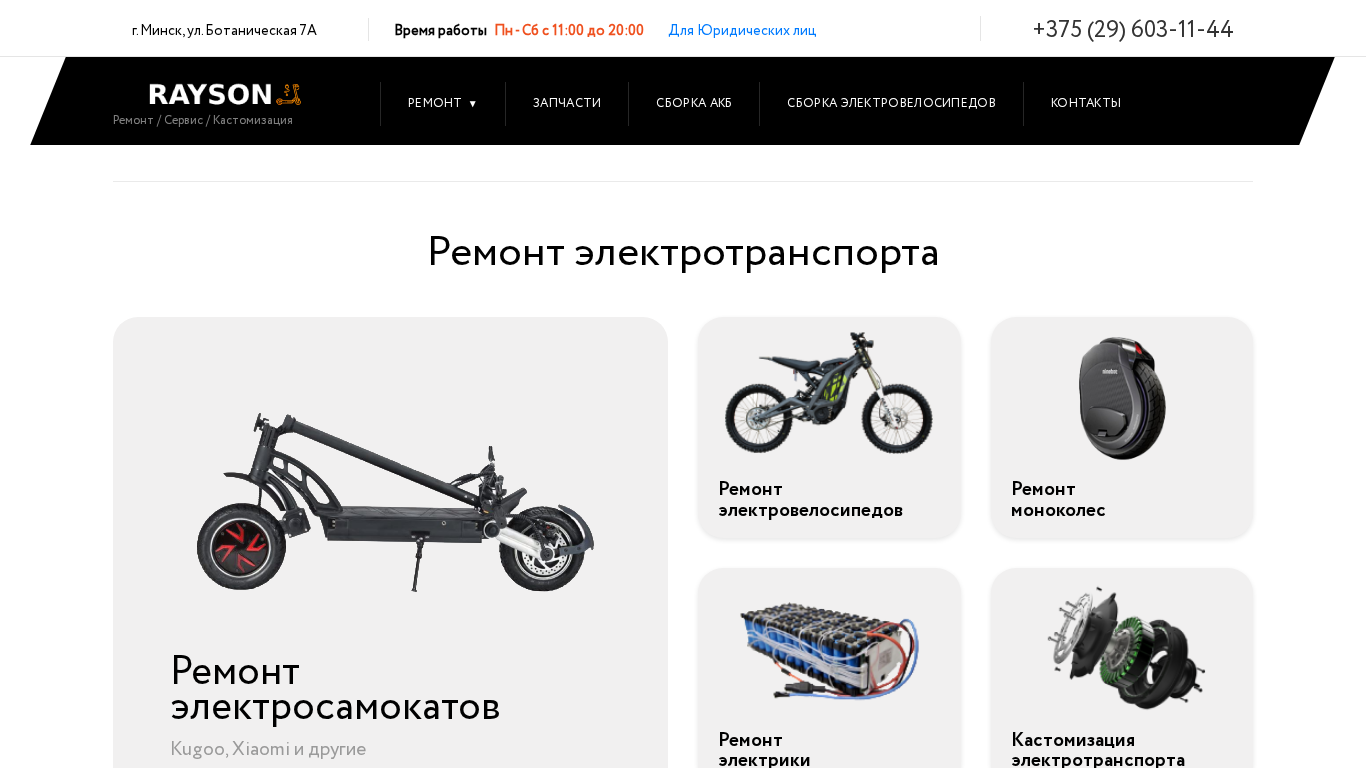This screenshot has height=768, width=1366.
Task: Click the monowheel image
Action: tap(1122, 398)
